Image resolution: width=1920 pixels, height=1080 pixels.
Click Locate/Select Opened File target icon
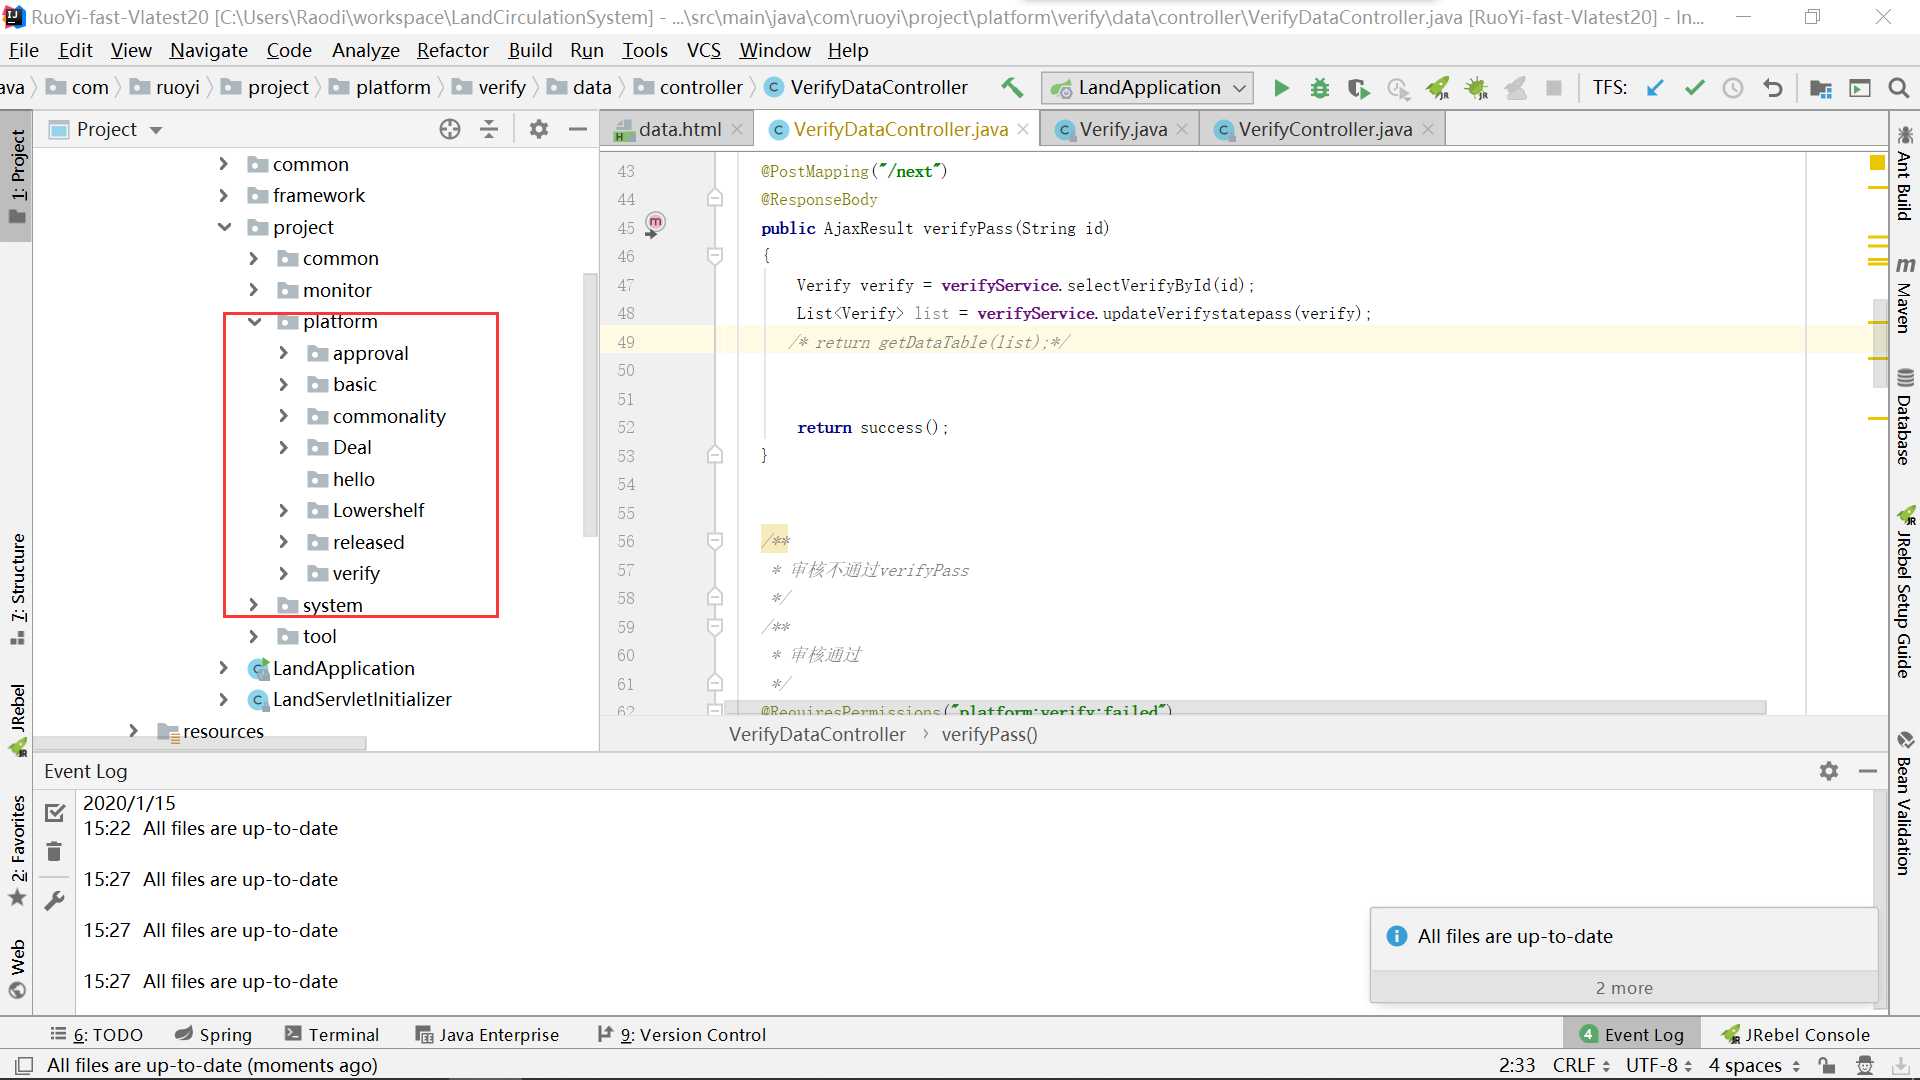coord(450,129)
